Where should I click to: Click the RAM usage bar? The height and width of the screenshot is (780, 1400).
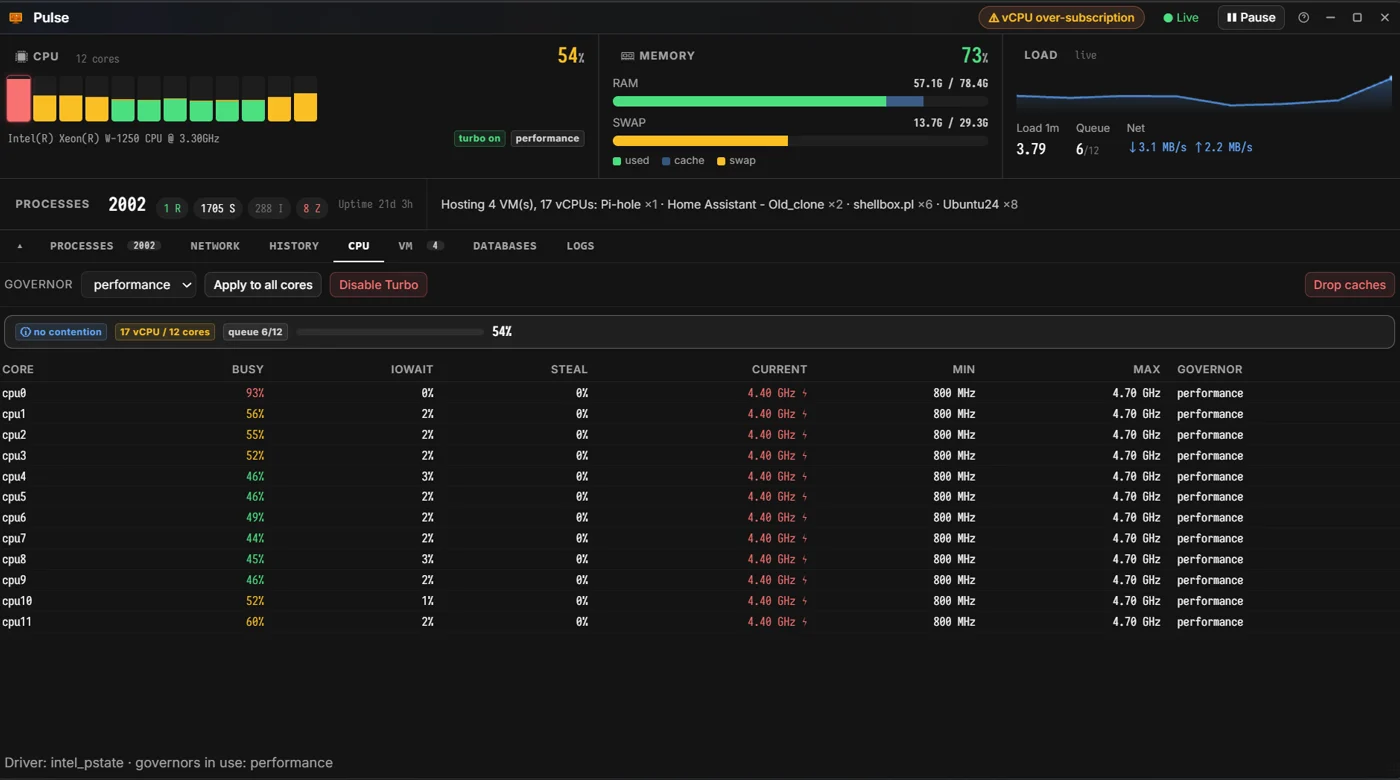click(x=800, y=101)
